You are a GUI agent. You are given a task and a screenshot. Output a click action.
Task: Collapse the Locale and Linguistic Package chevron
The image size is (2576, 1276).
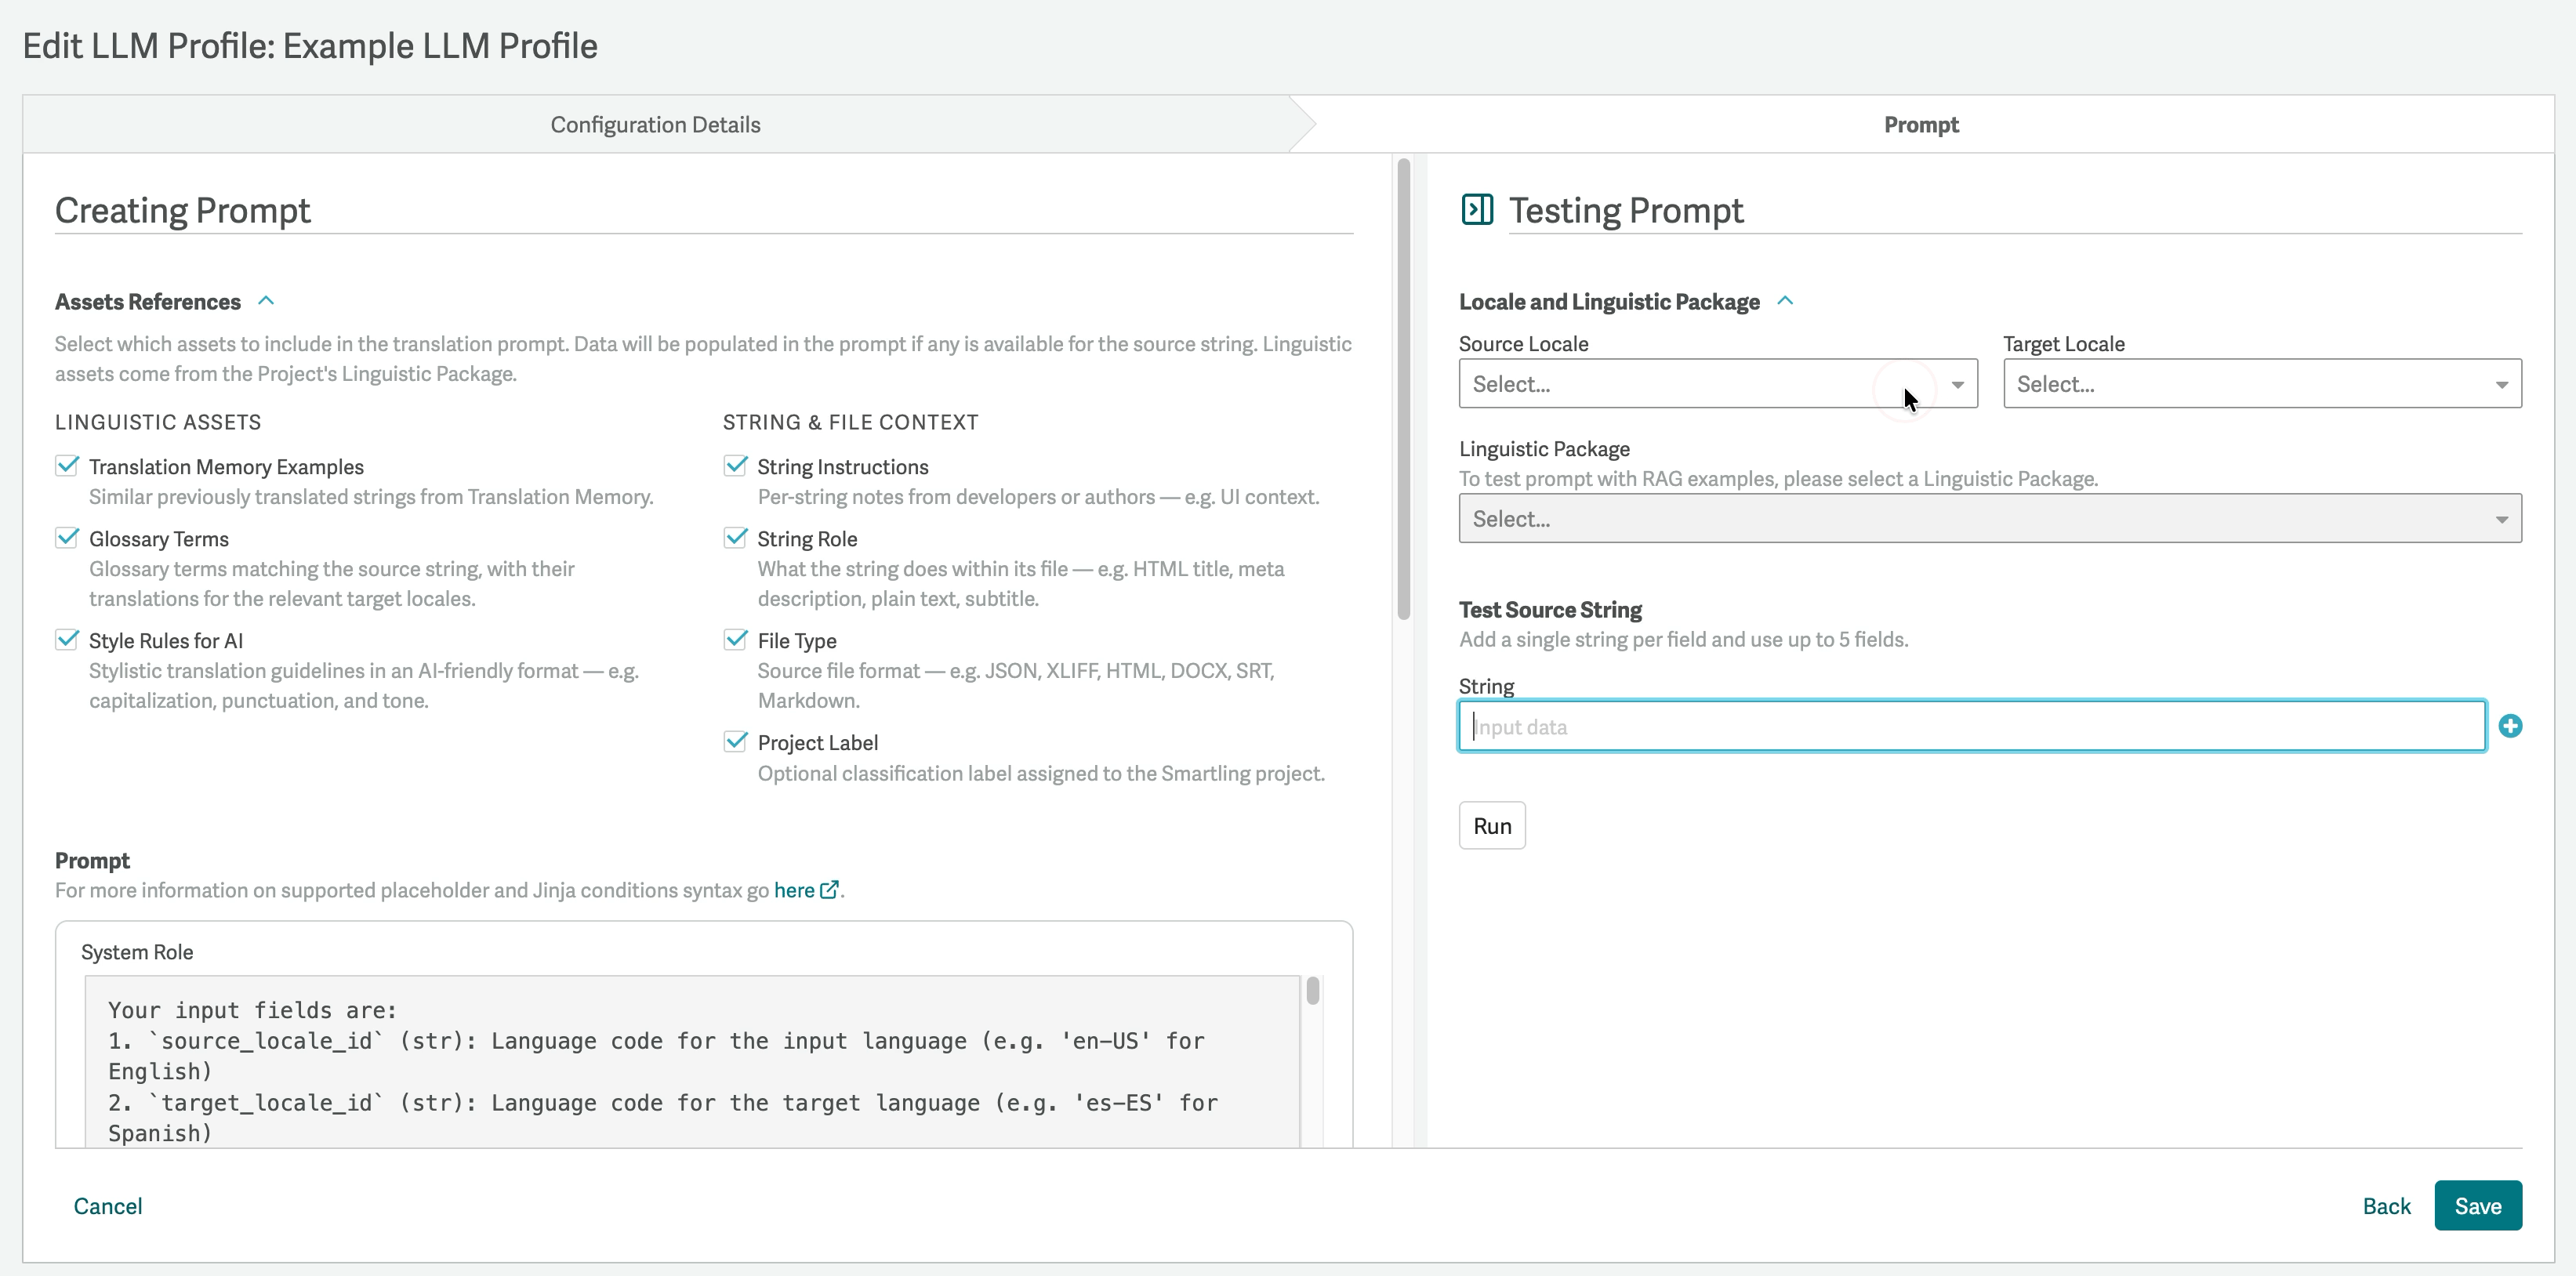[1785, 301]
